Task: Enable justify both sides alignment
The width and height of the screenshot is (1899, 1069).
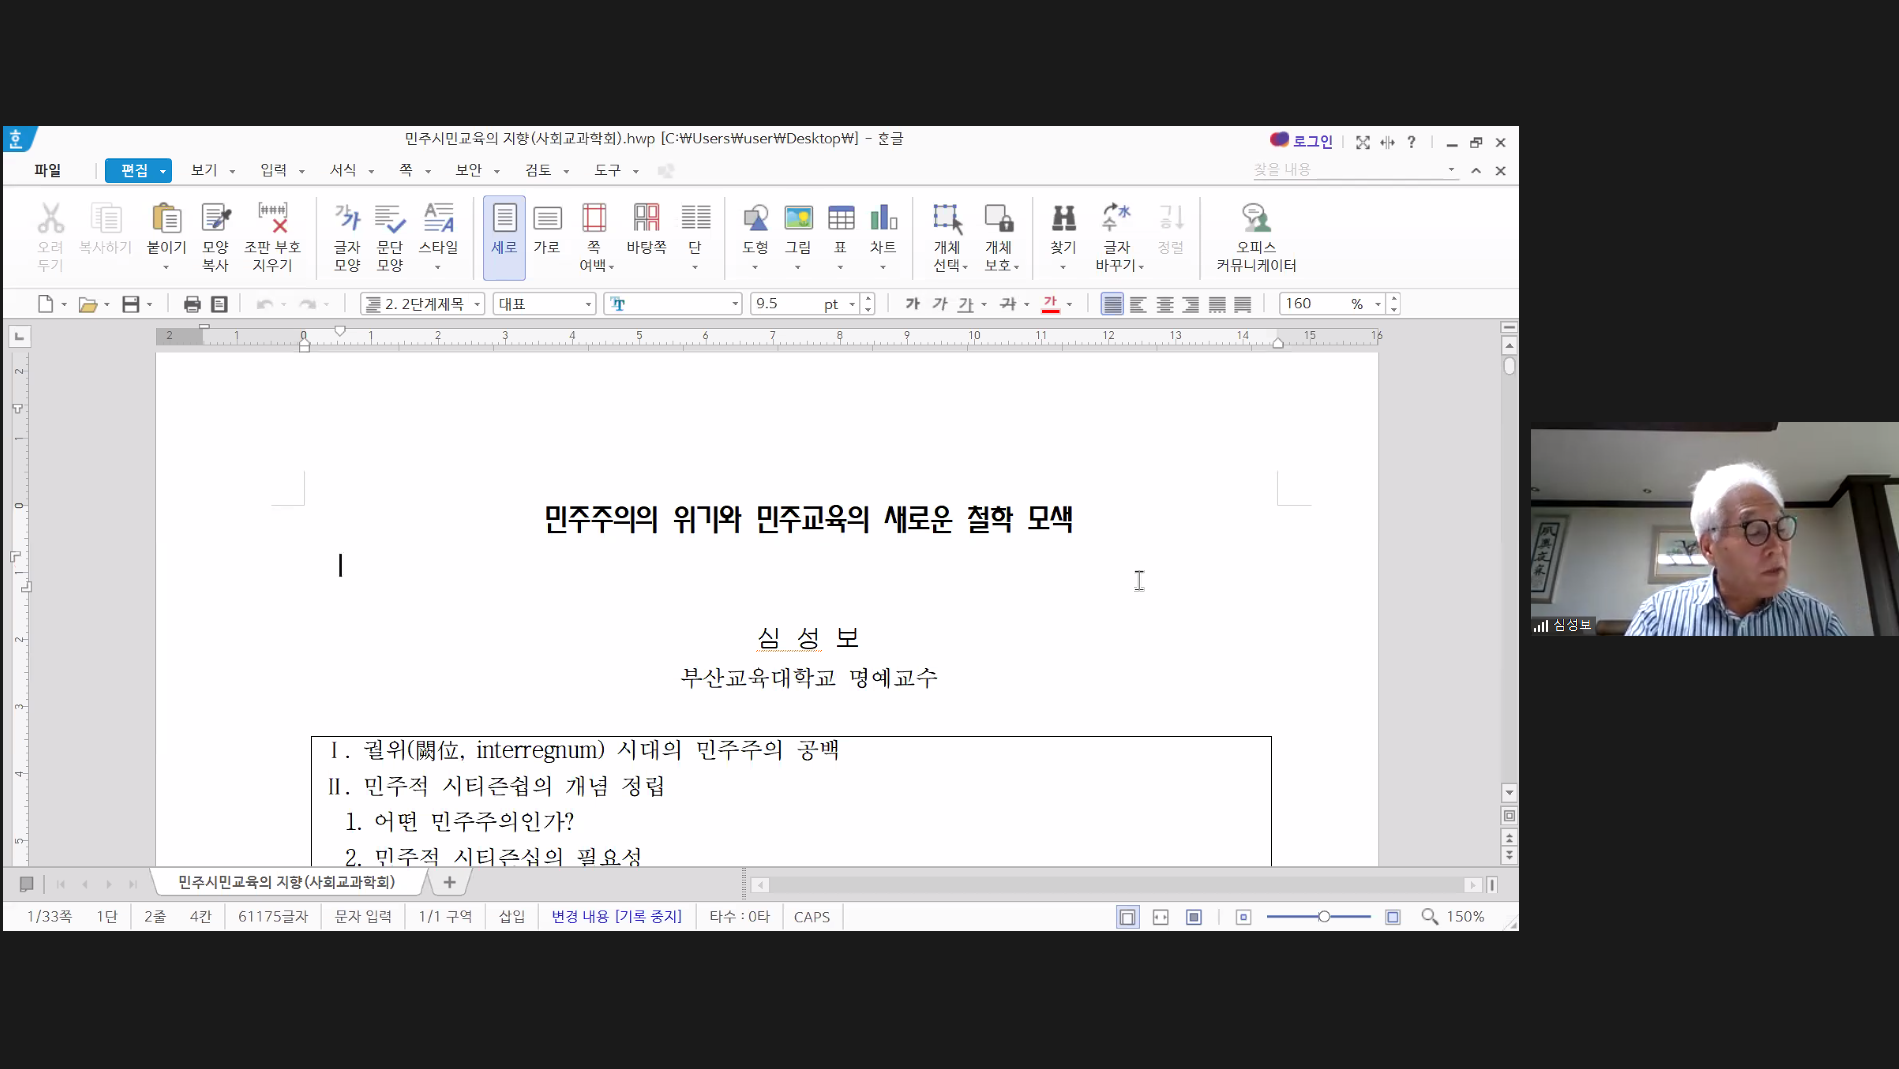Action: click(x=1112, y=304)
